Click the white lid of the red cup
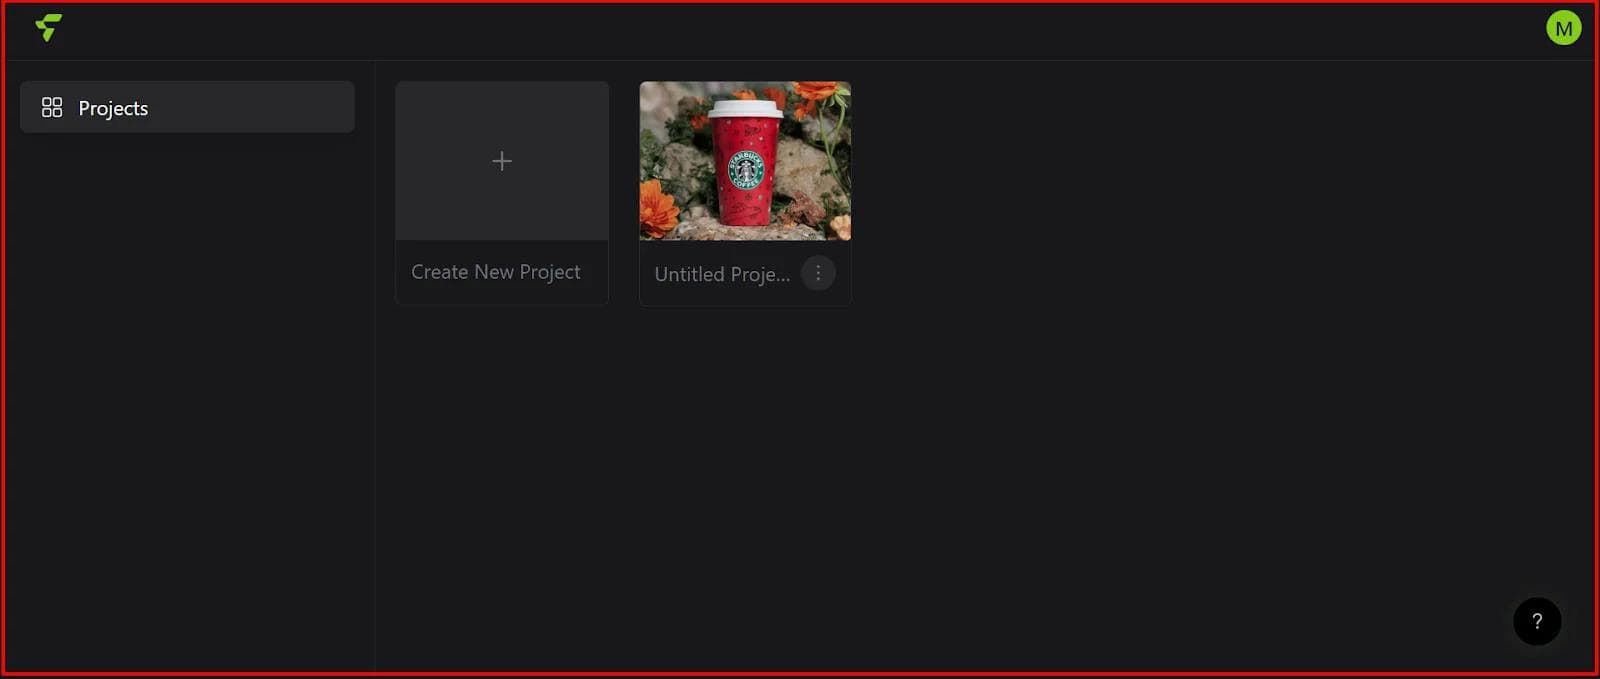The width and height of the screenshot is (1600, 679). tap(745, 107)
